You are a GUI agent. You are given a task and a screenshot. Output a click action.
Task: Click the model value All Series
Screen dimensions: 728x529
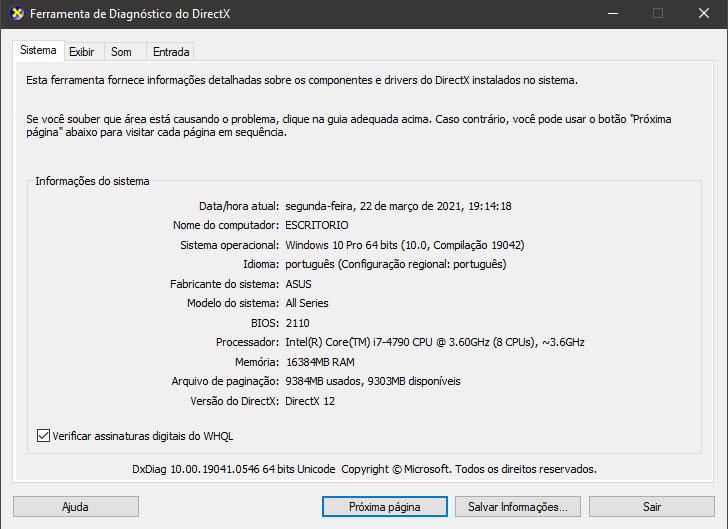307,303
